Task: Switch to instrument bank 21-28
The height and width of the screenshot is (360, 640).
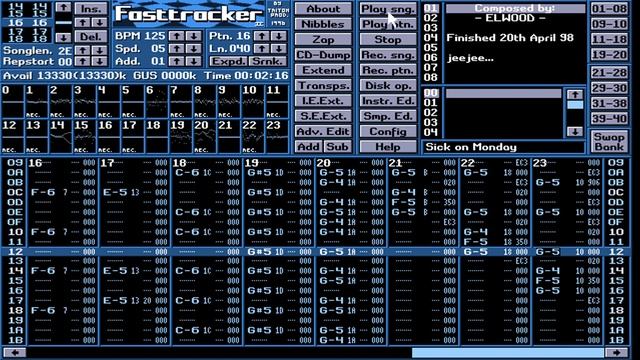Action: coord(609,73)
